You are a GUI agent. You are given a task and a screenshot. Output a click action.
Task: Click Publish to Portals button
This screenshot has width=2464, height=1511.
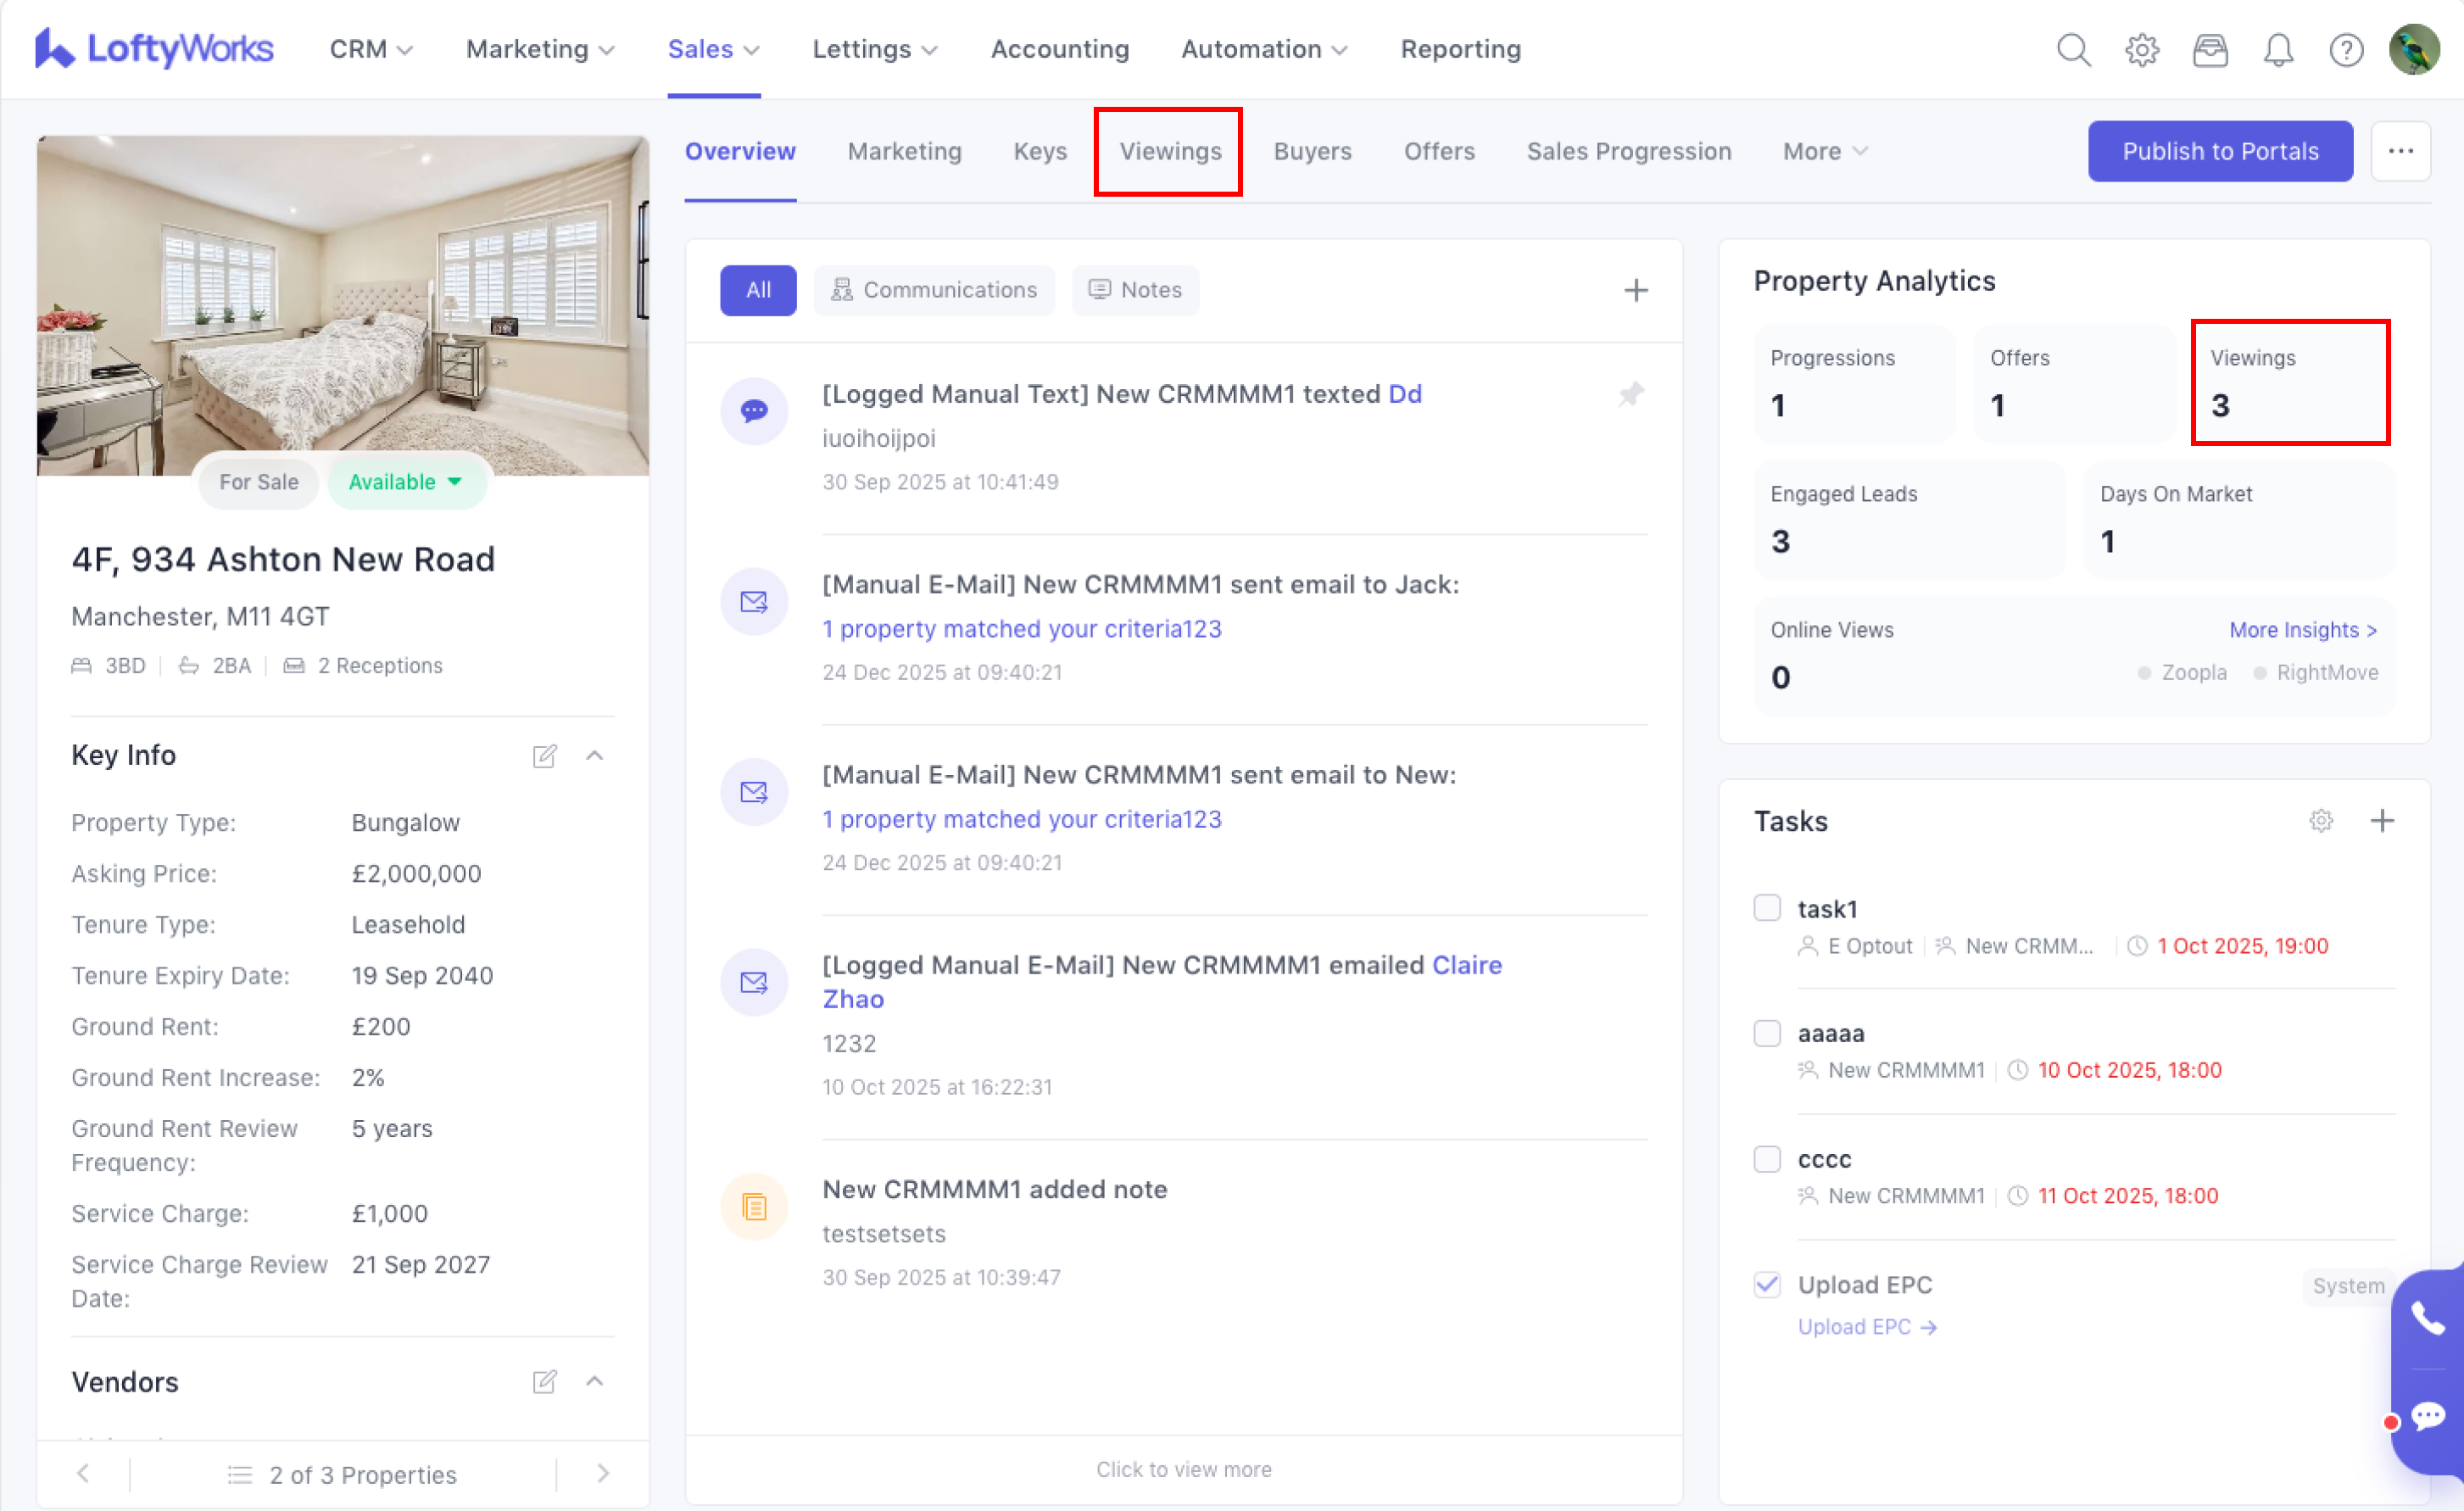(x=2219, y=152)
